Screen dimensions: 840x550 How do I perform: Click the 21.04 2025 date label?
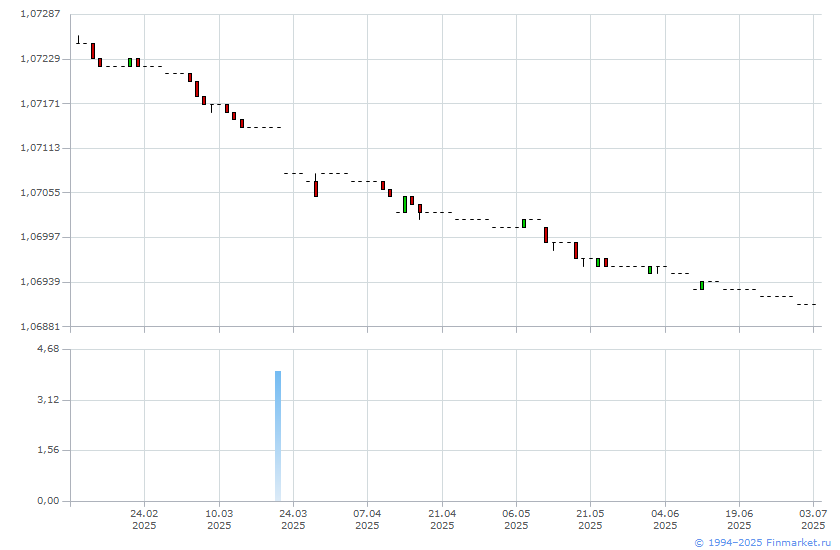[x=442, y=519]
